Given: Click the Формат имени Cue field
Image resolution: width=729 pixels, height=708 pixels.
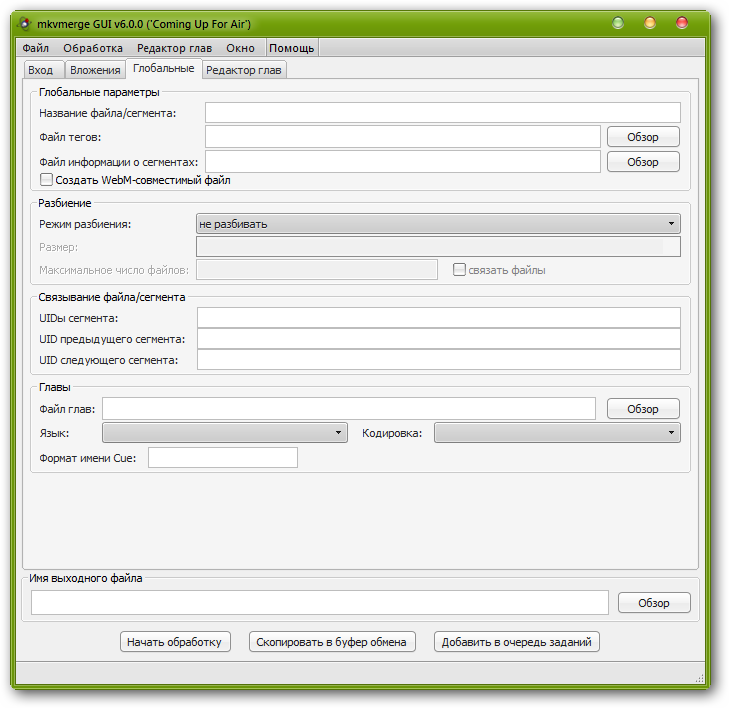Looking at the screenshot, I should tap(223, 457).
